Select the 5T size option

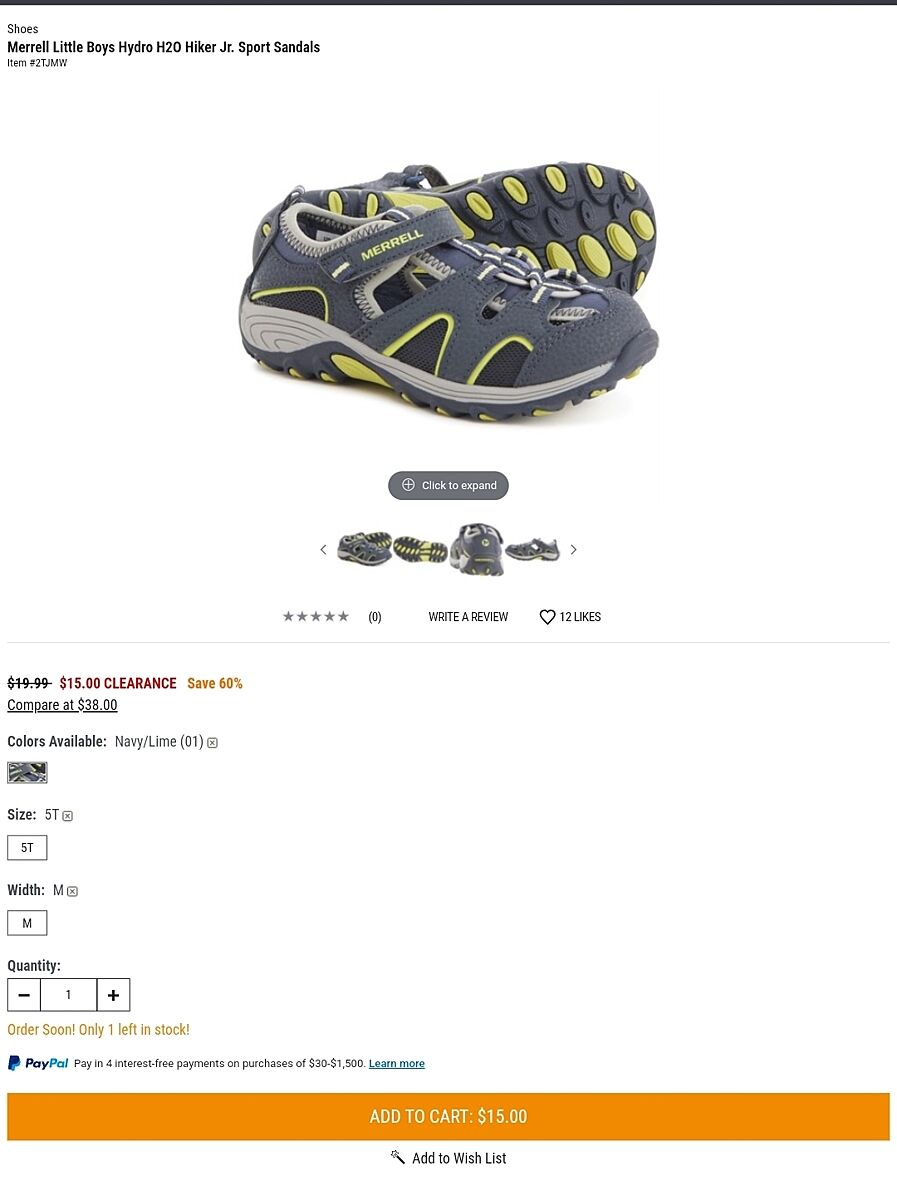(27, 848)
